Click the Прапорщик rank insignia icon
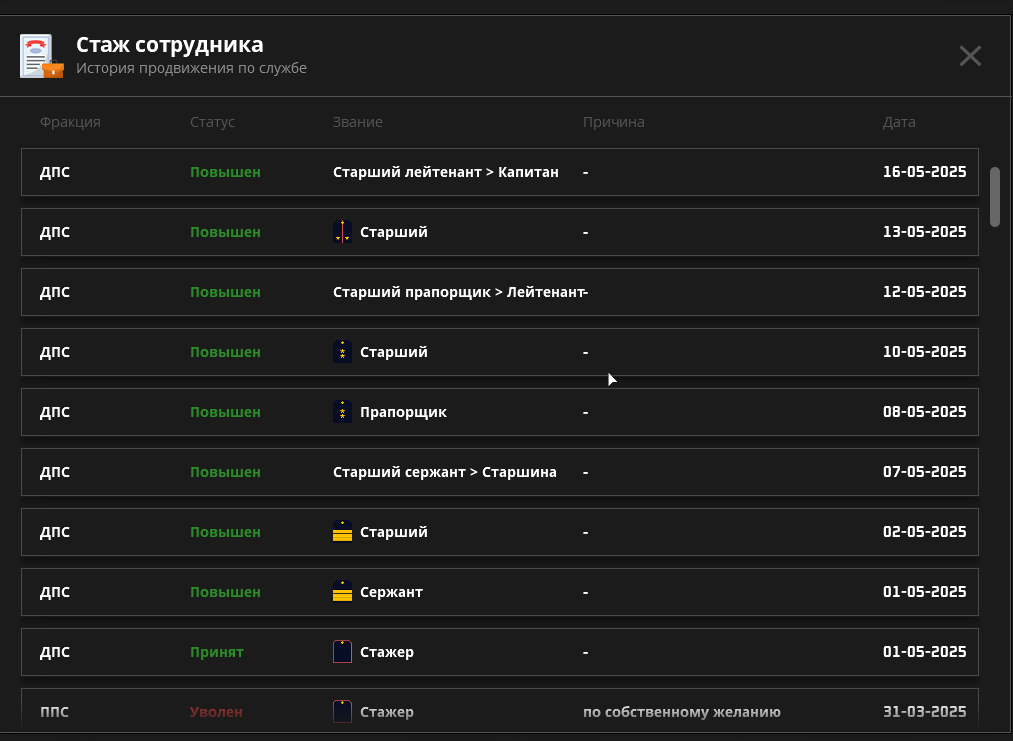Screen dimensions: 1013x741 342,412
